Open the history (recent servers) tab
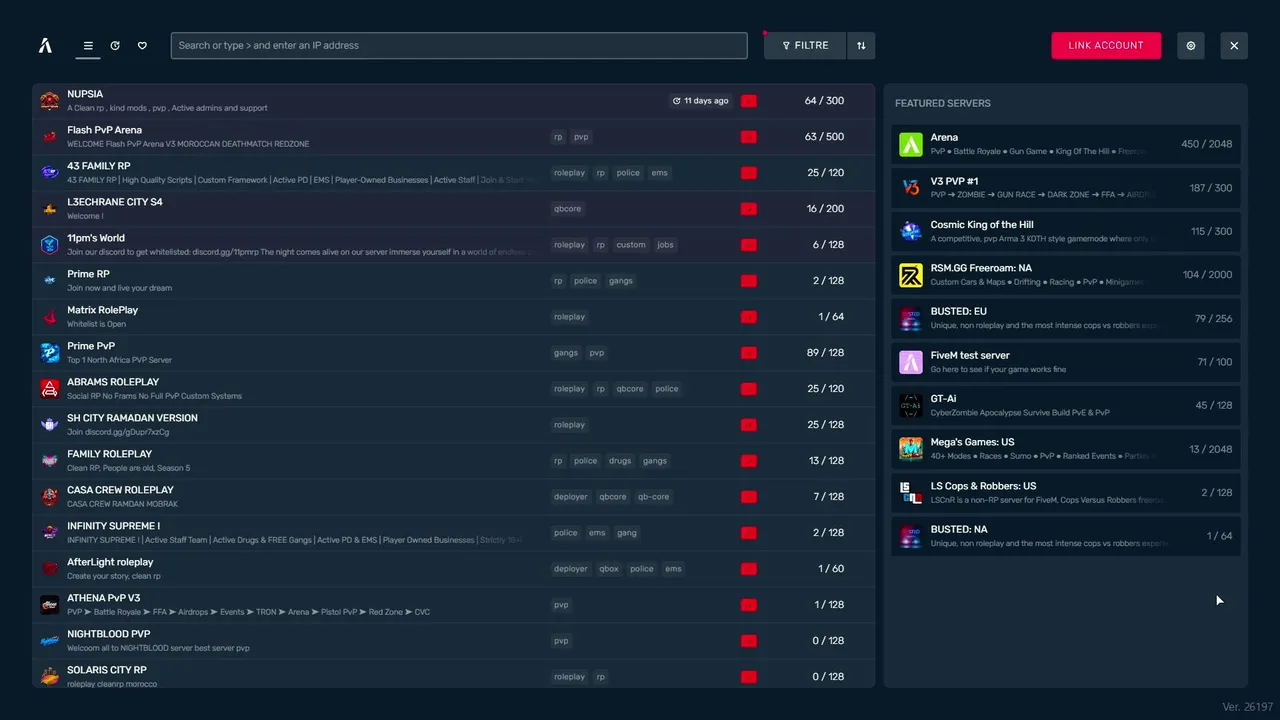This screenshot has width=1280, height=720. click(x=115, y=45)
